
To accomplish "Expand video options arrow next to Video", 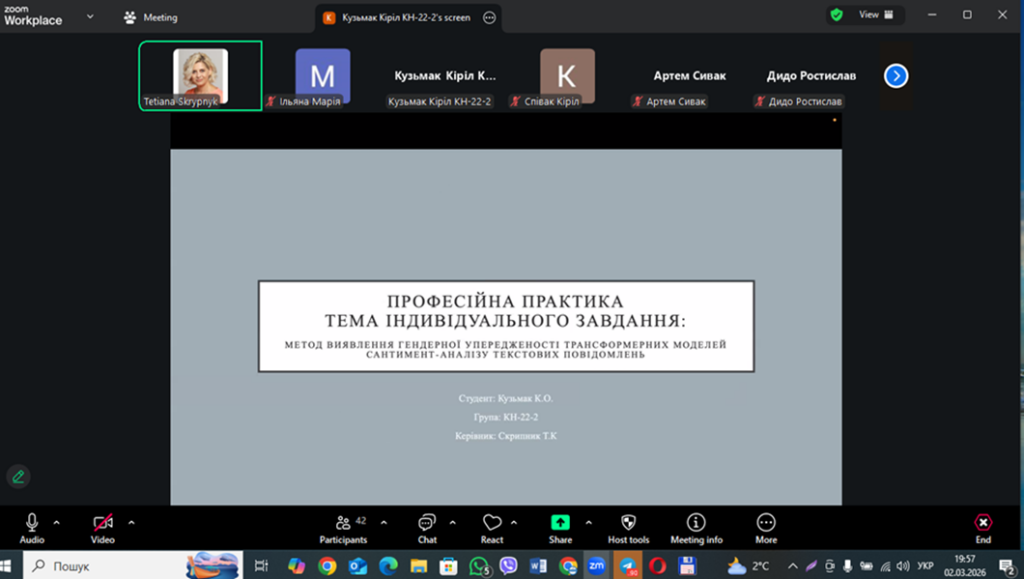I will (x=131, y=522).
